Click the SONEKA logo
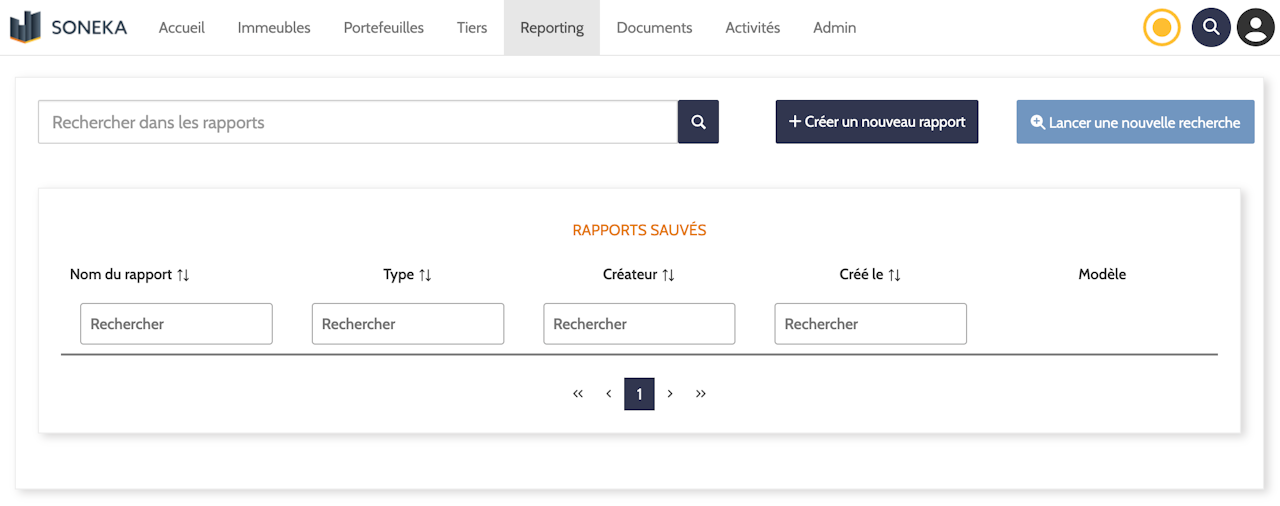The width and height of the screenshot is (1280, 506). click(x=68, y=27)
